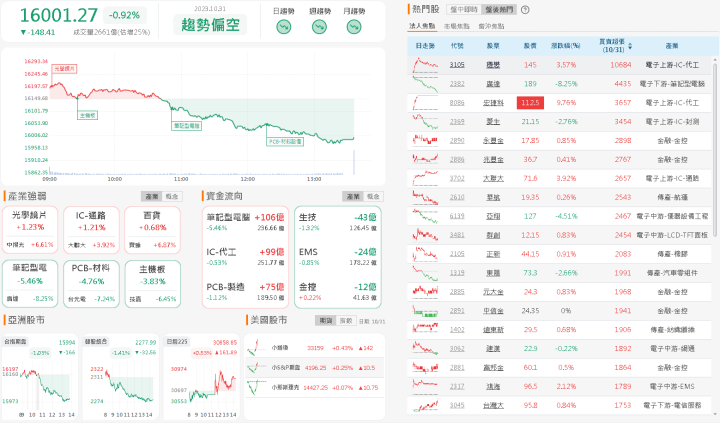Click the 主機板 marker on intraday chart

(87, 115)
